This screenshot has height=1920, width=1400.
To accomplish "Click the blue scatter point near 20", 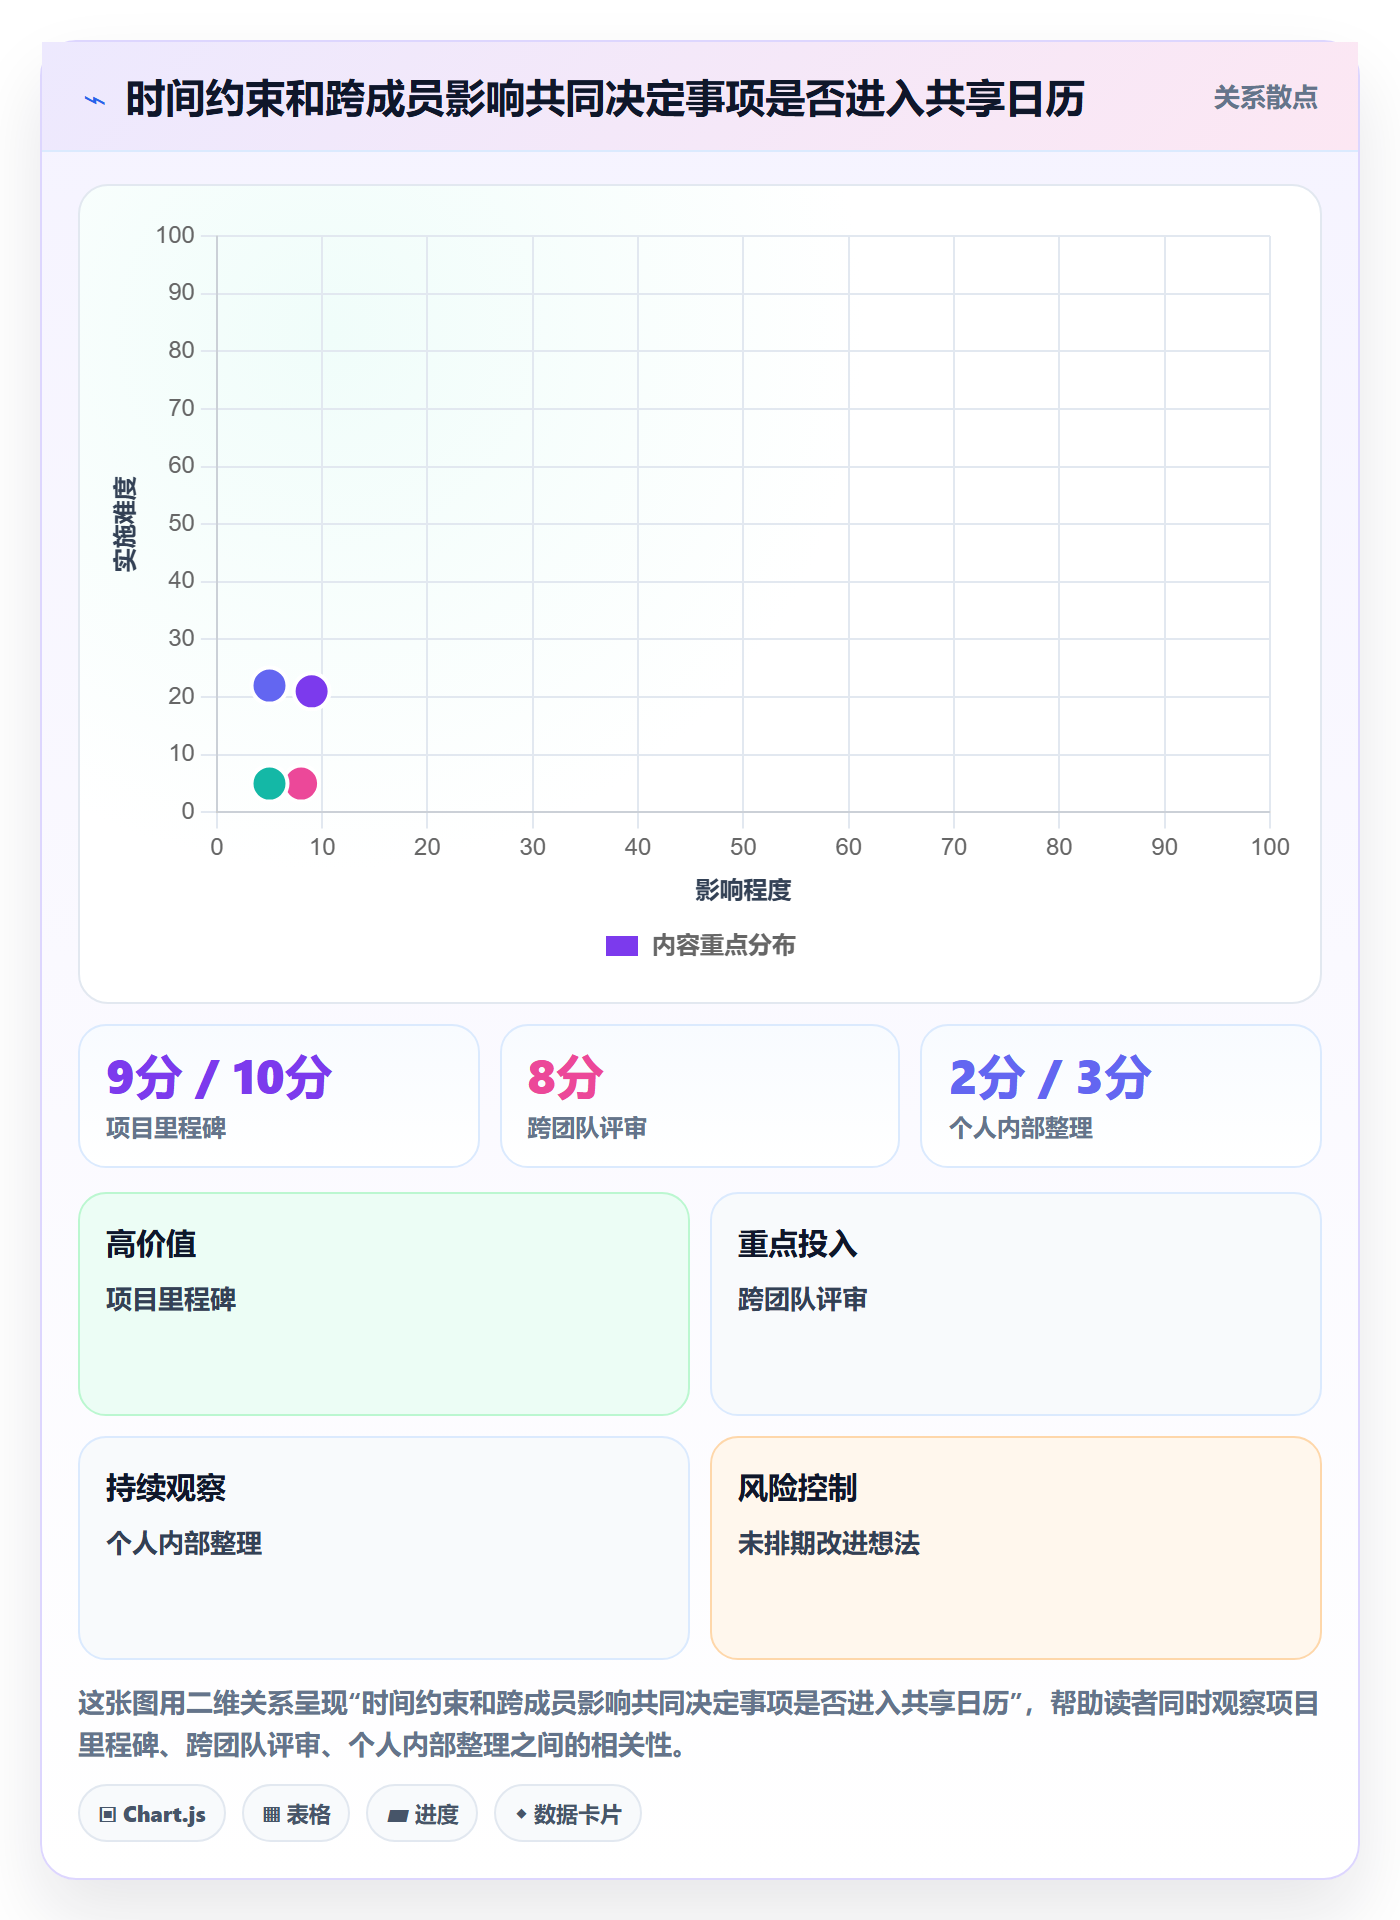I will tap(269, 685).
